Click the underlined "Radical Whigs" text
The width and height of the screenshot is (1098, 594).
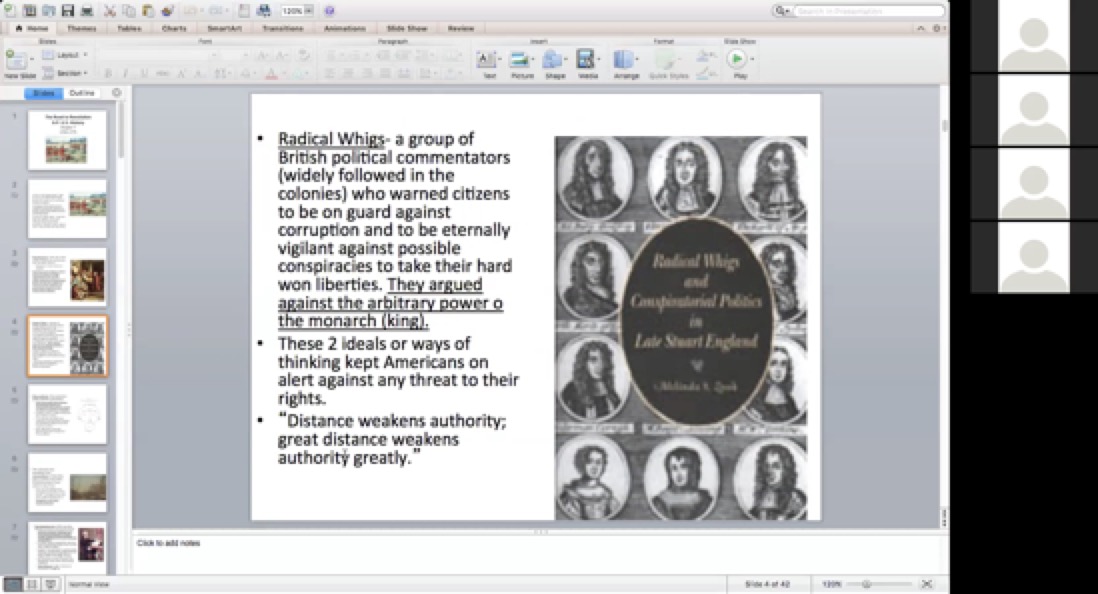(x=331, y=139)
